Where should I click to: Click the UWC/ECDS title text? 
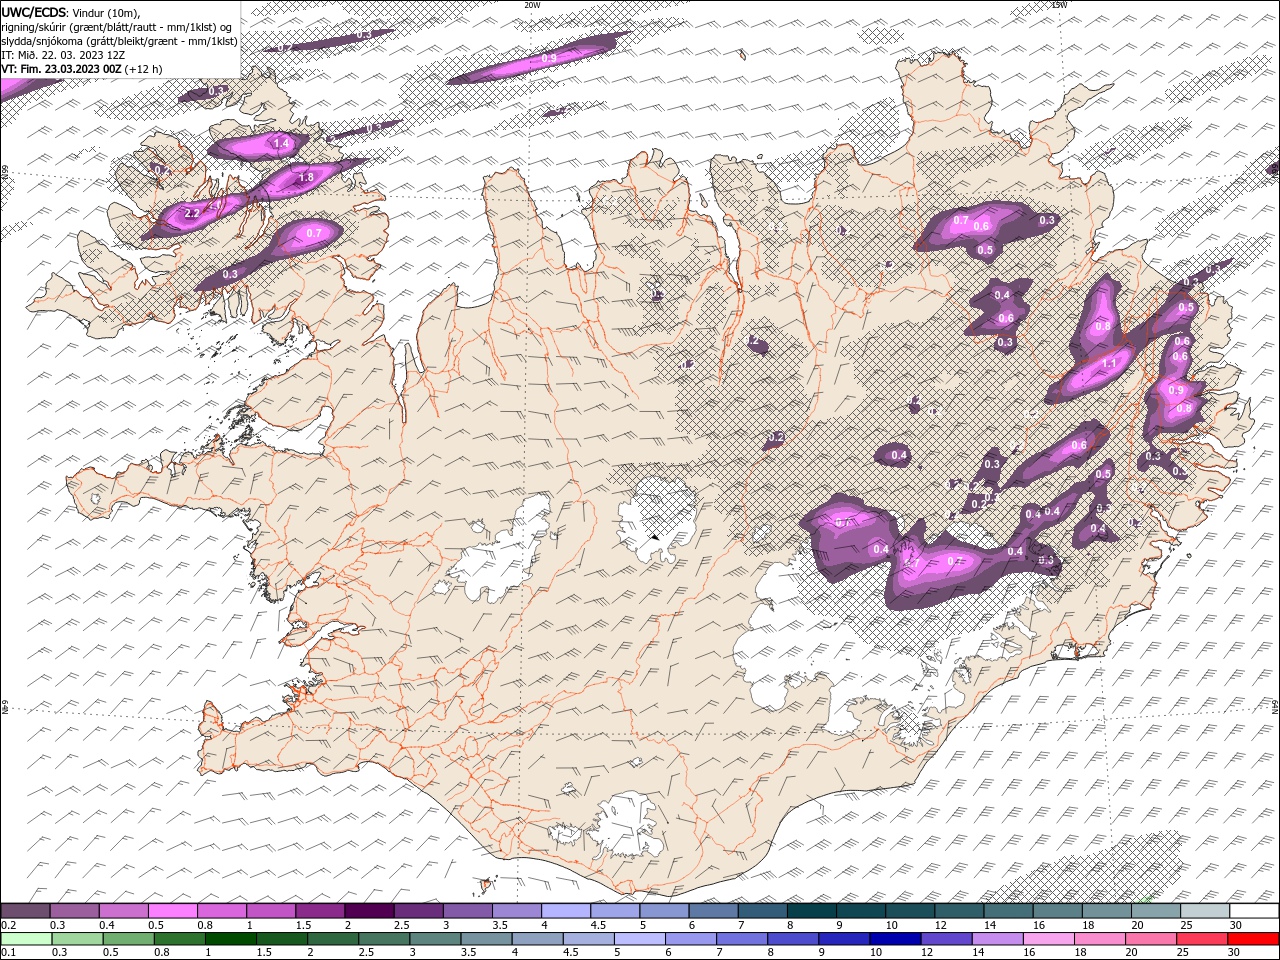coord(34,12)
